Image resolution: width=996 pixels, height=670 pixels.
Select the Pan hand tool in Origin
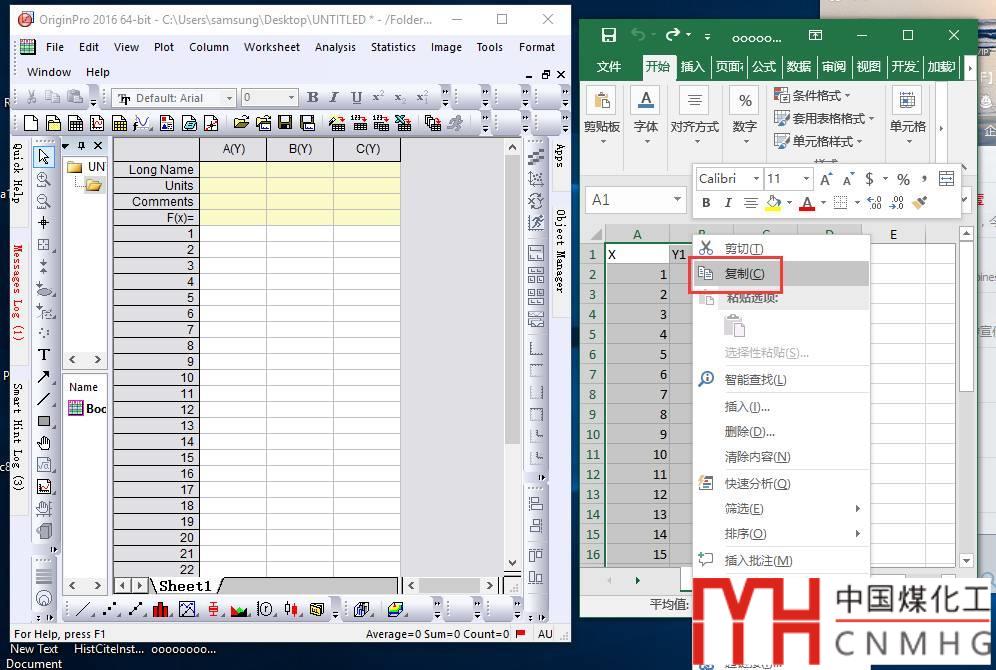pyautogui.click(x=43, y=443)
